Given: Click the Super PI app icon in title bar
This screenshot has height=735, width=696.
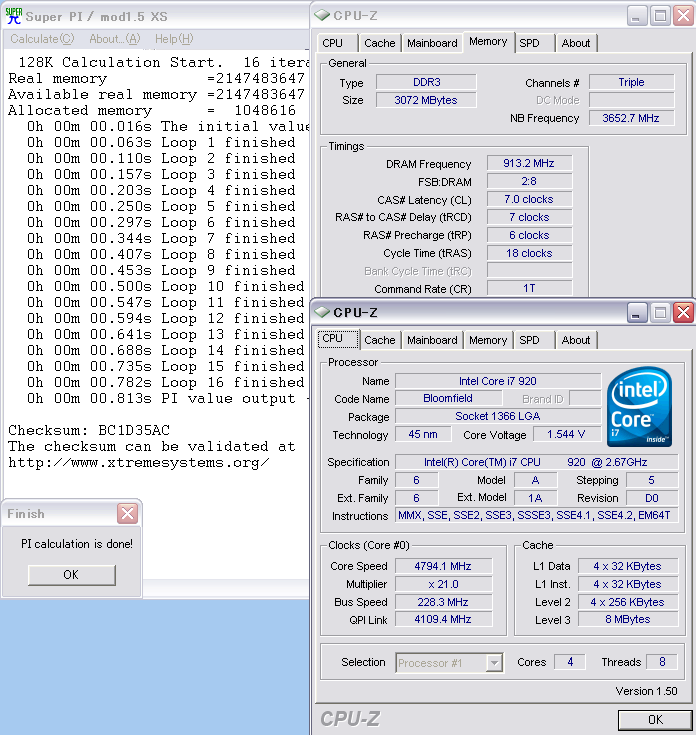Looking at the screenshot, I should (14, 16).
